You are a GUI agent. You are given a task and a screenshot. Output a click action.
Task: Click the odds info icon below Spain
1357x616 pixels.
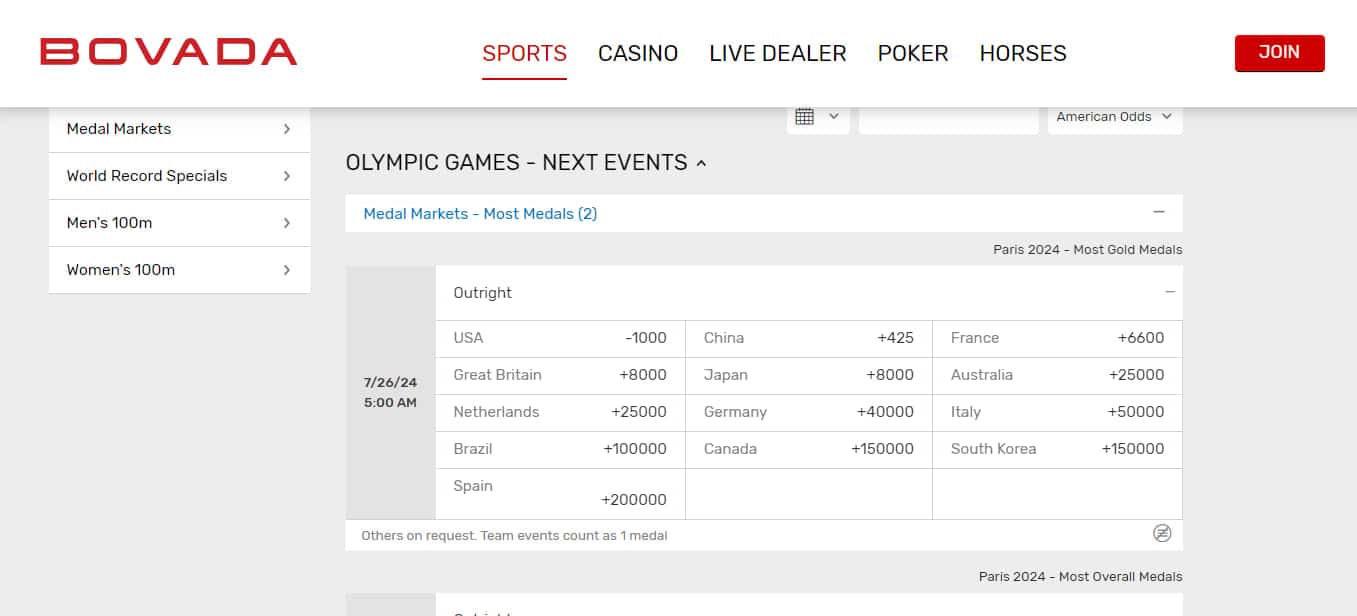pyautogui.click(x=1161, y=533)
